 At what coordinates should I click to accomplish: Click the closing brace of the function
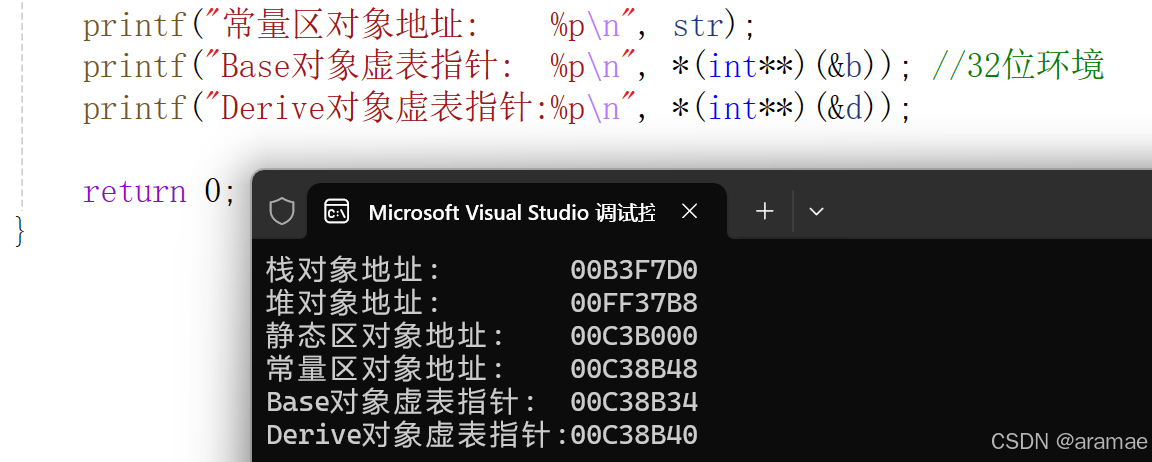[x=21, y=231]
